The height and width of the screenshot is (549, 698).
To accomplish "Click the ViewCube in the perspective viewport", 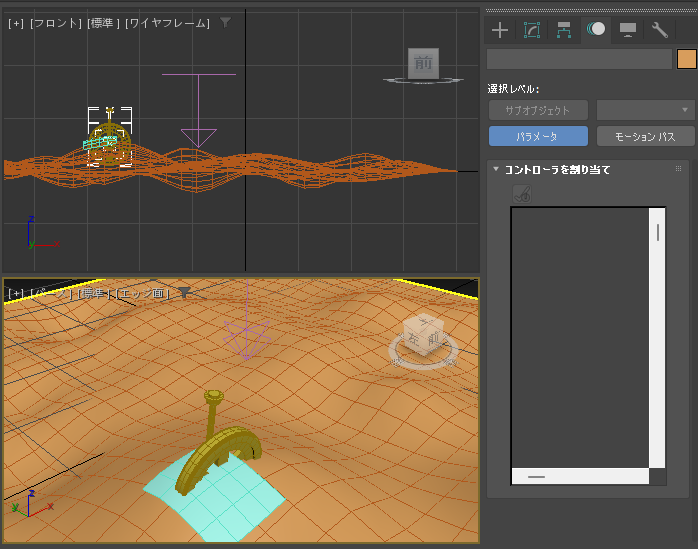I will 423,336.
